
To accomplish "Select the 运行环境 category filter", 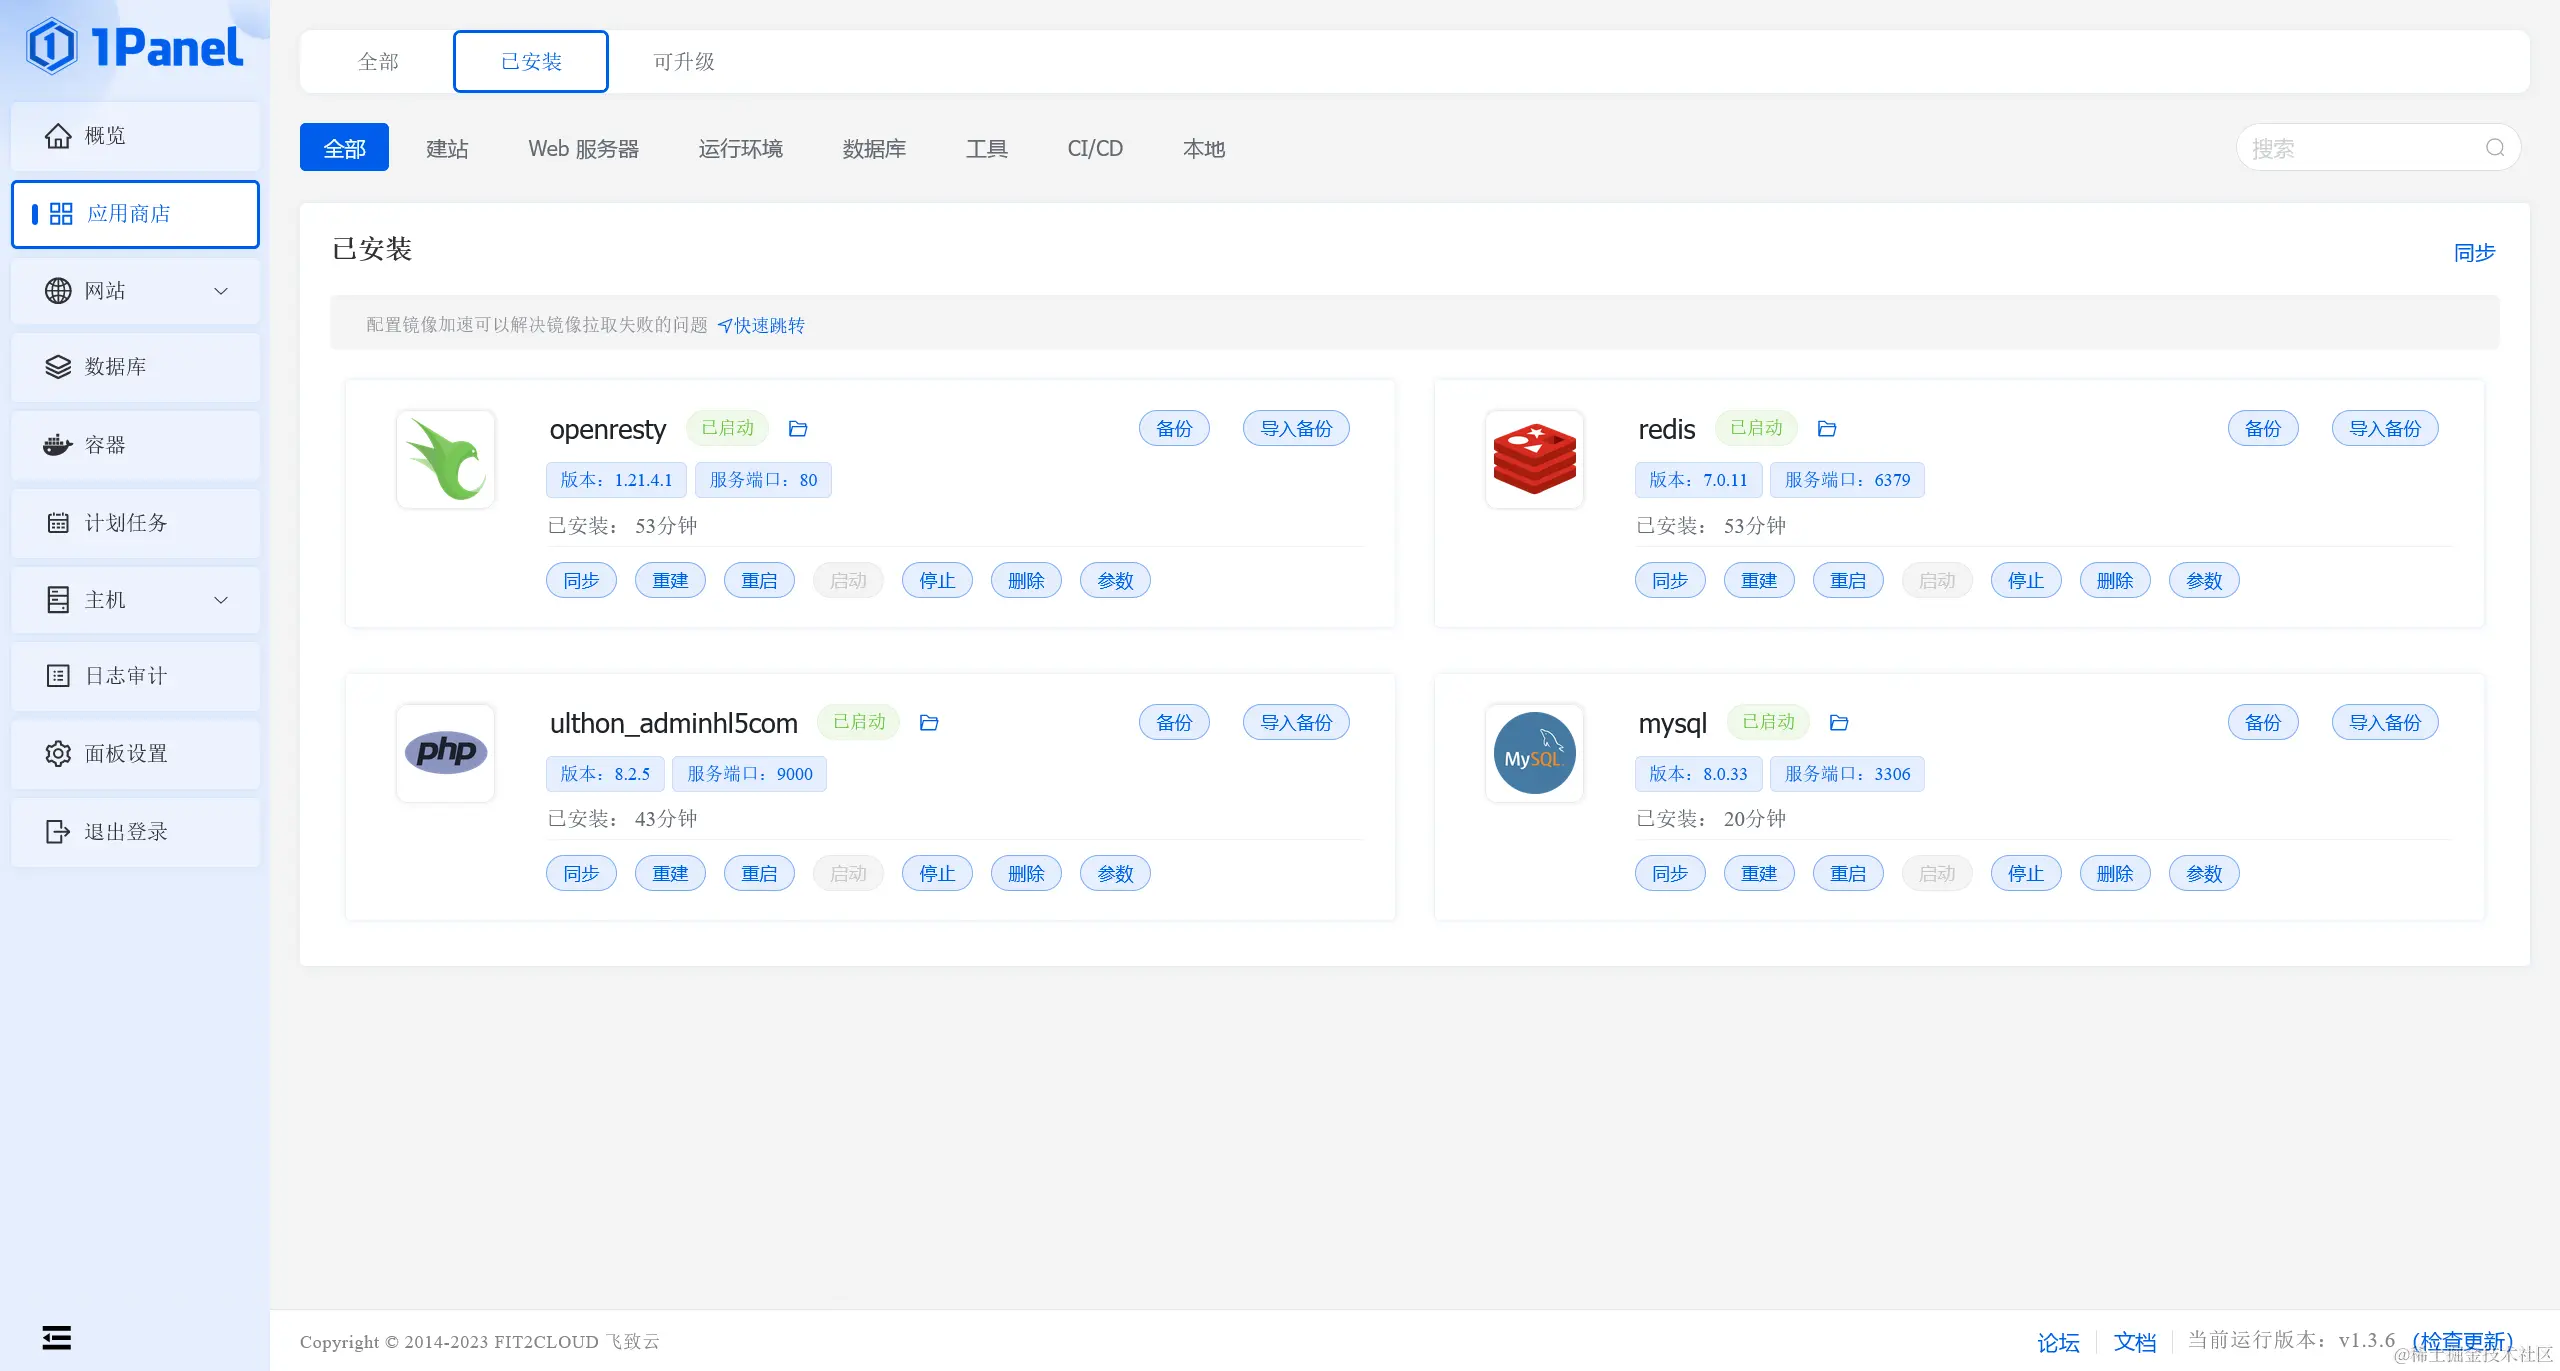I will point(740,149).
